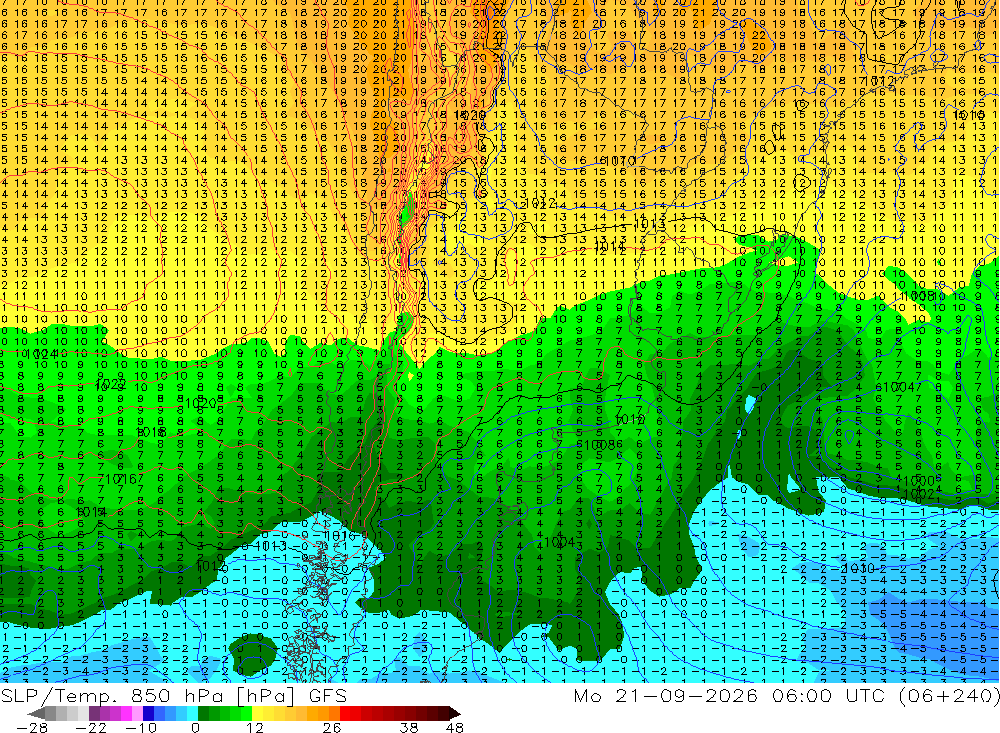Pick the yellow swatch at the 12 mark
This screenshot has width=1000, height=733.
(258, 714)
